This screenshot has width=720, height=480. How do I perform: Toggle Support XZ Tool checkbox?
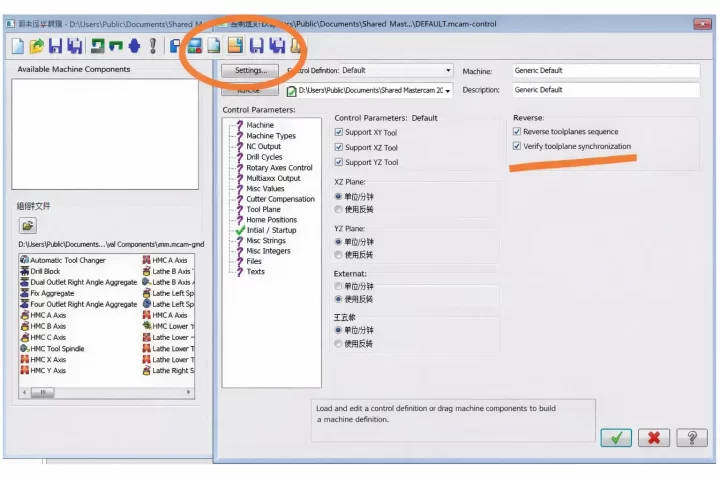click(339, 147)
